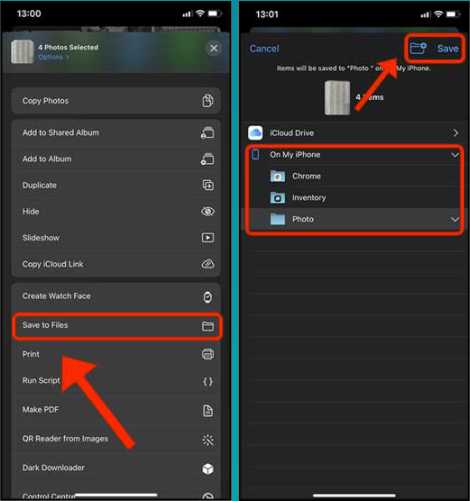Choose Save to Files
Screen dimensions: 470x501
point(116,325)
